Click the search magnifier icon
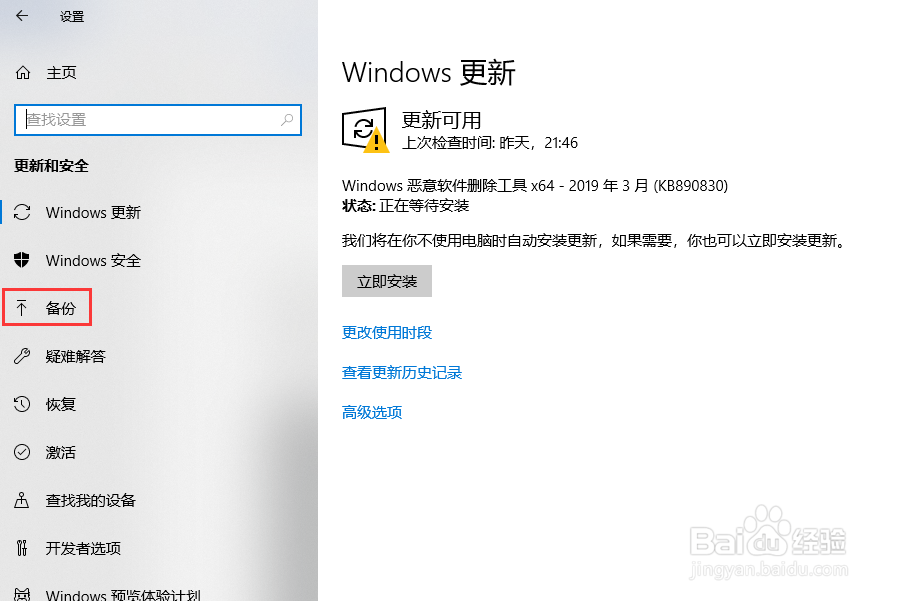899x601 pixels. click(x=287, y=120)
